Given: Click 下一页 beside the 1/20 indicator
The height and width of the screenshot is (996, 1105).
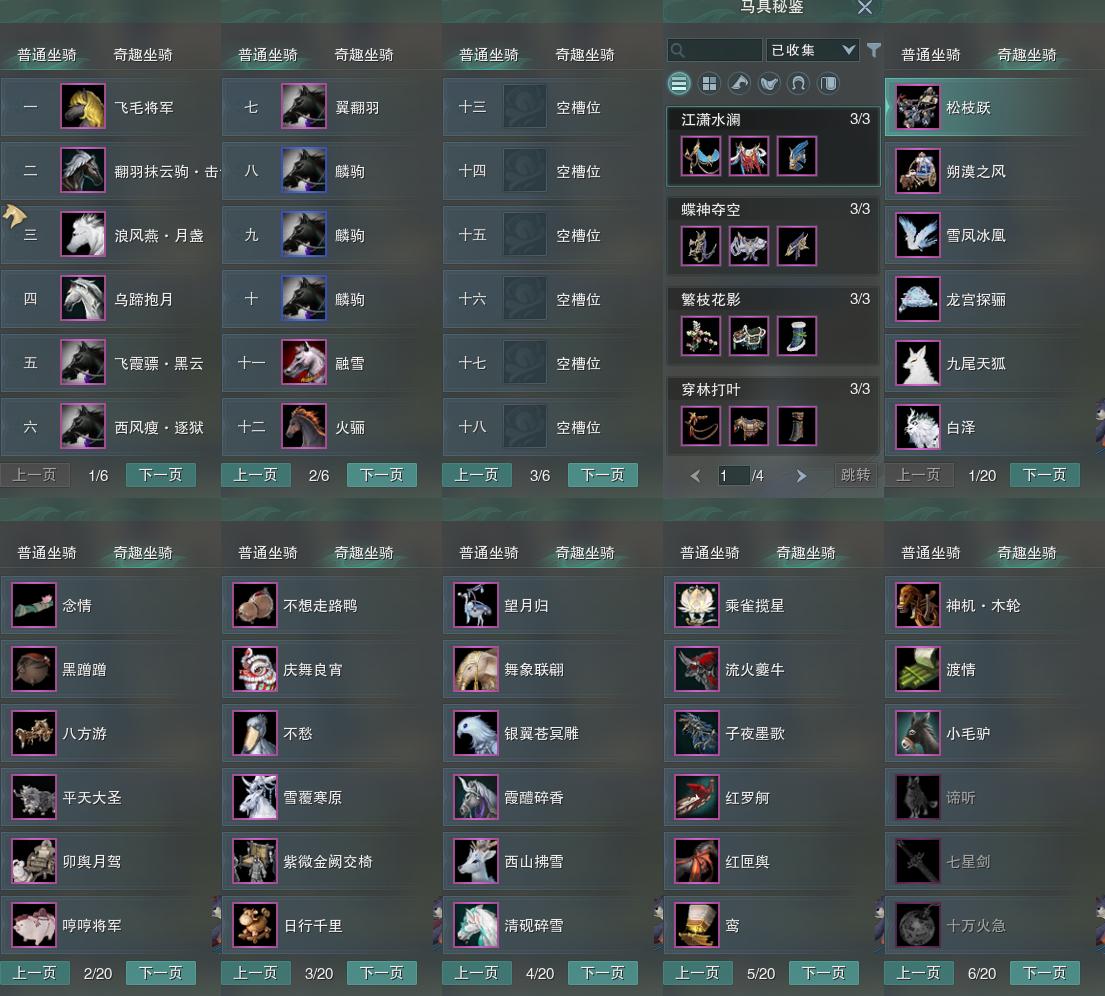Looking at the screenshot, I should pyautogui.click(x=1044, y=475).
